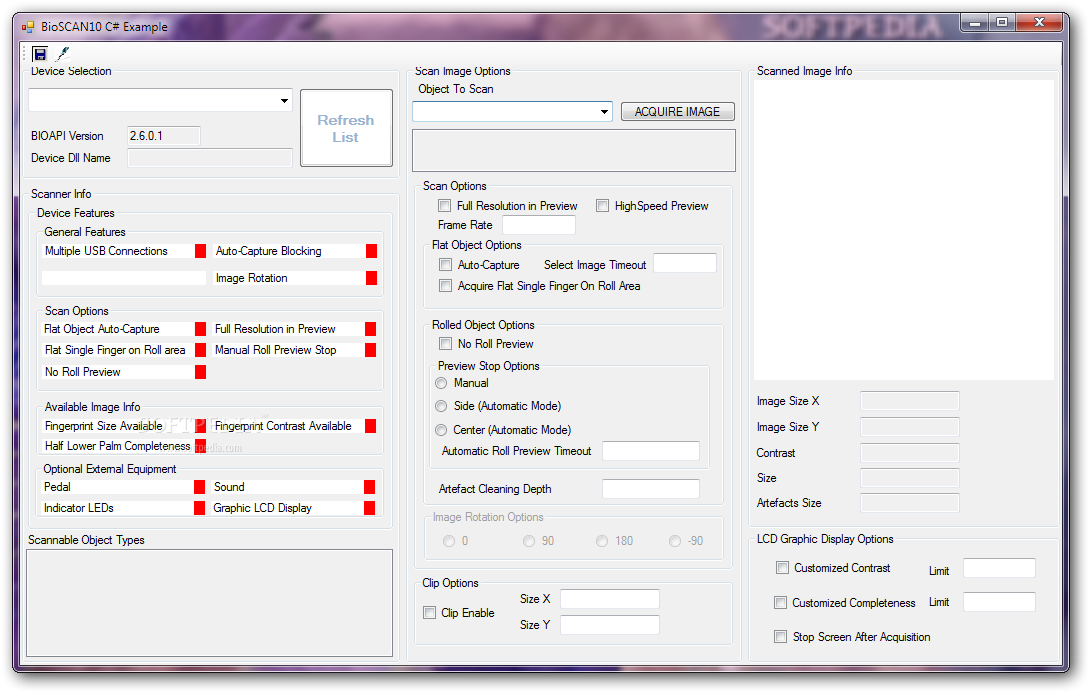Click the object description box under Object To Scan
This screenshot has width=1090, height=693.
coord(574,150)
